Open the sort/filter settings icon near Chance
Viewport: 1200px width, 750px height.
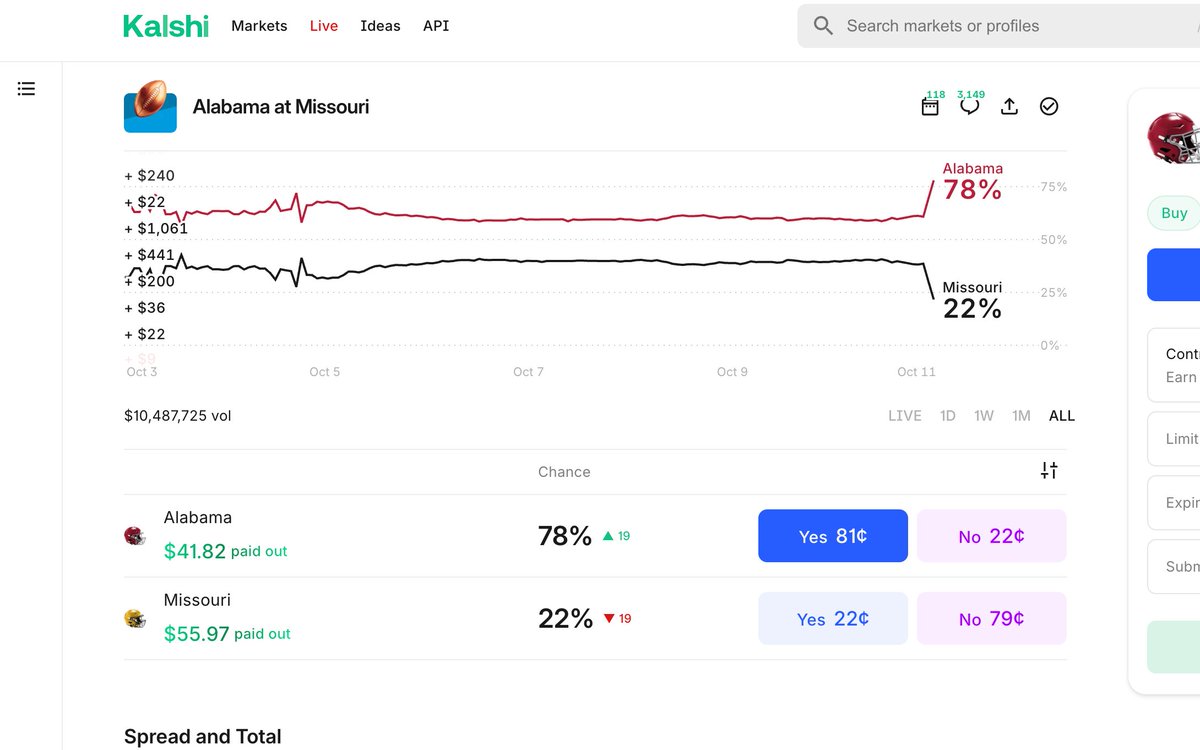coord(1048,470)
